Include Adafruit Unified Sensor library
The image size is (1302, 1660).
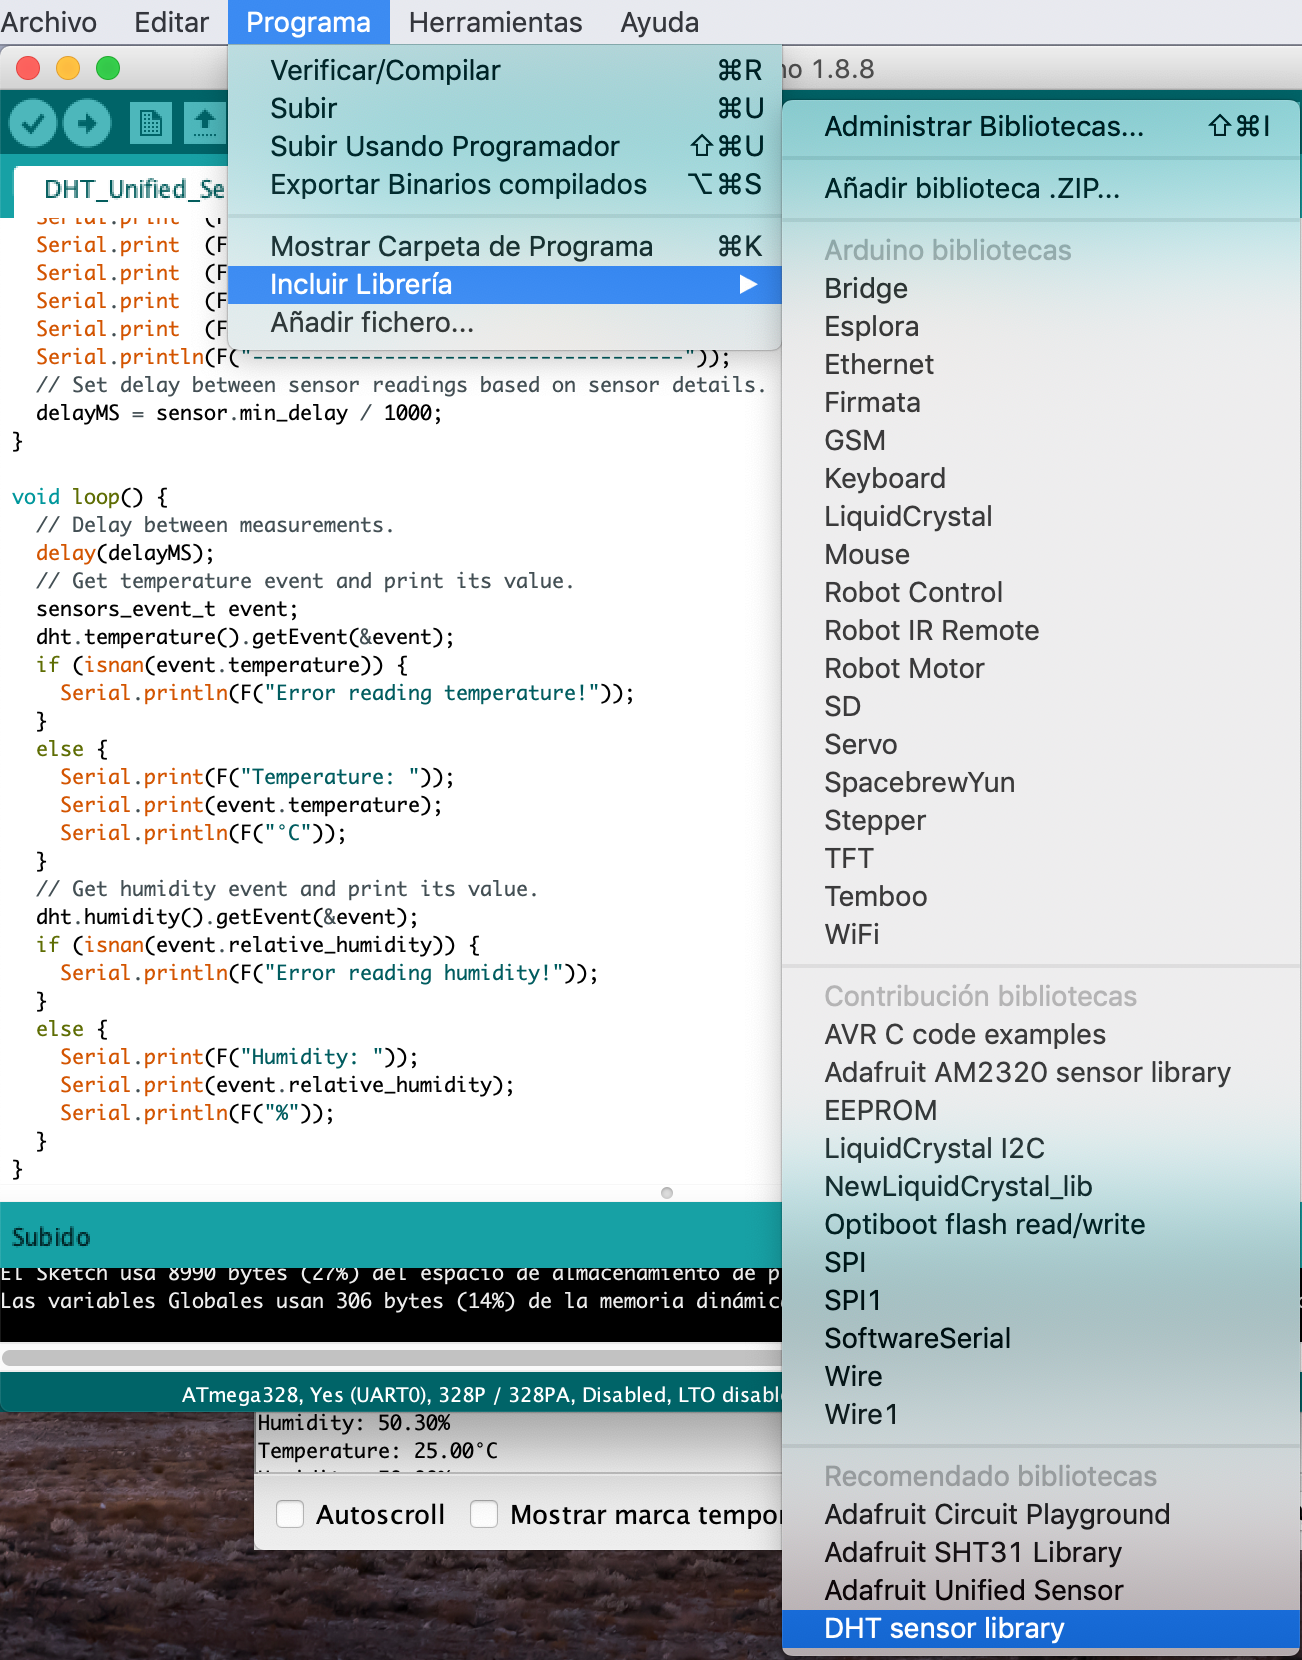pos(1042,1591)
